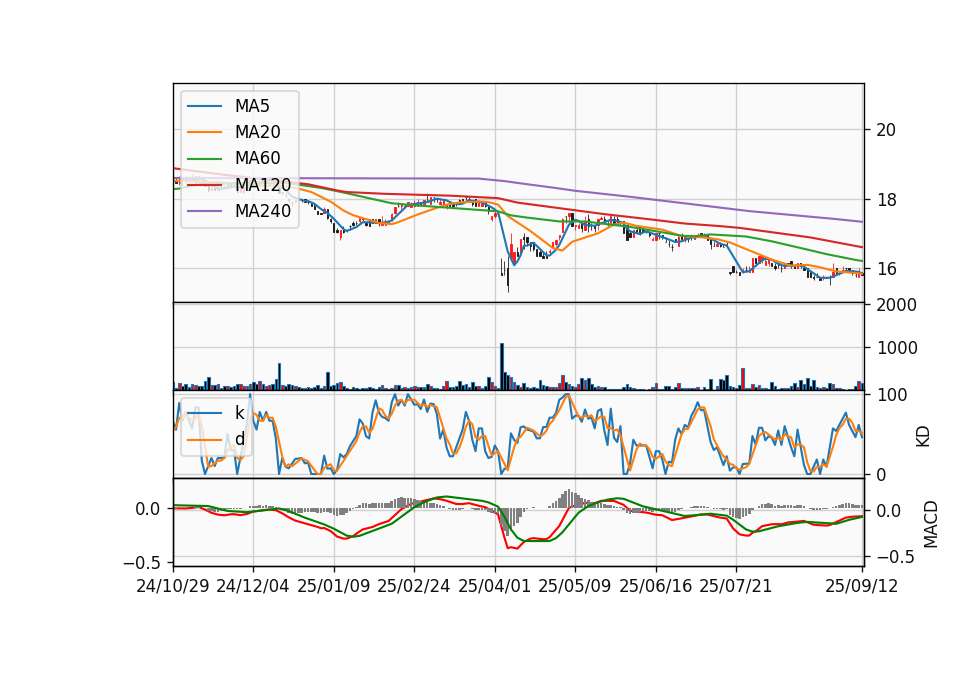Click the lowest candlestick wick in April

508,279
